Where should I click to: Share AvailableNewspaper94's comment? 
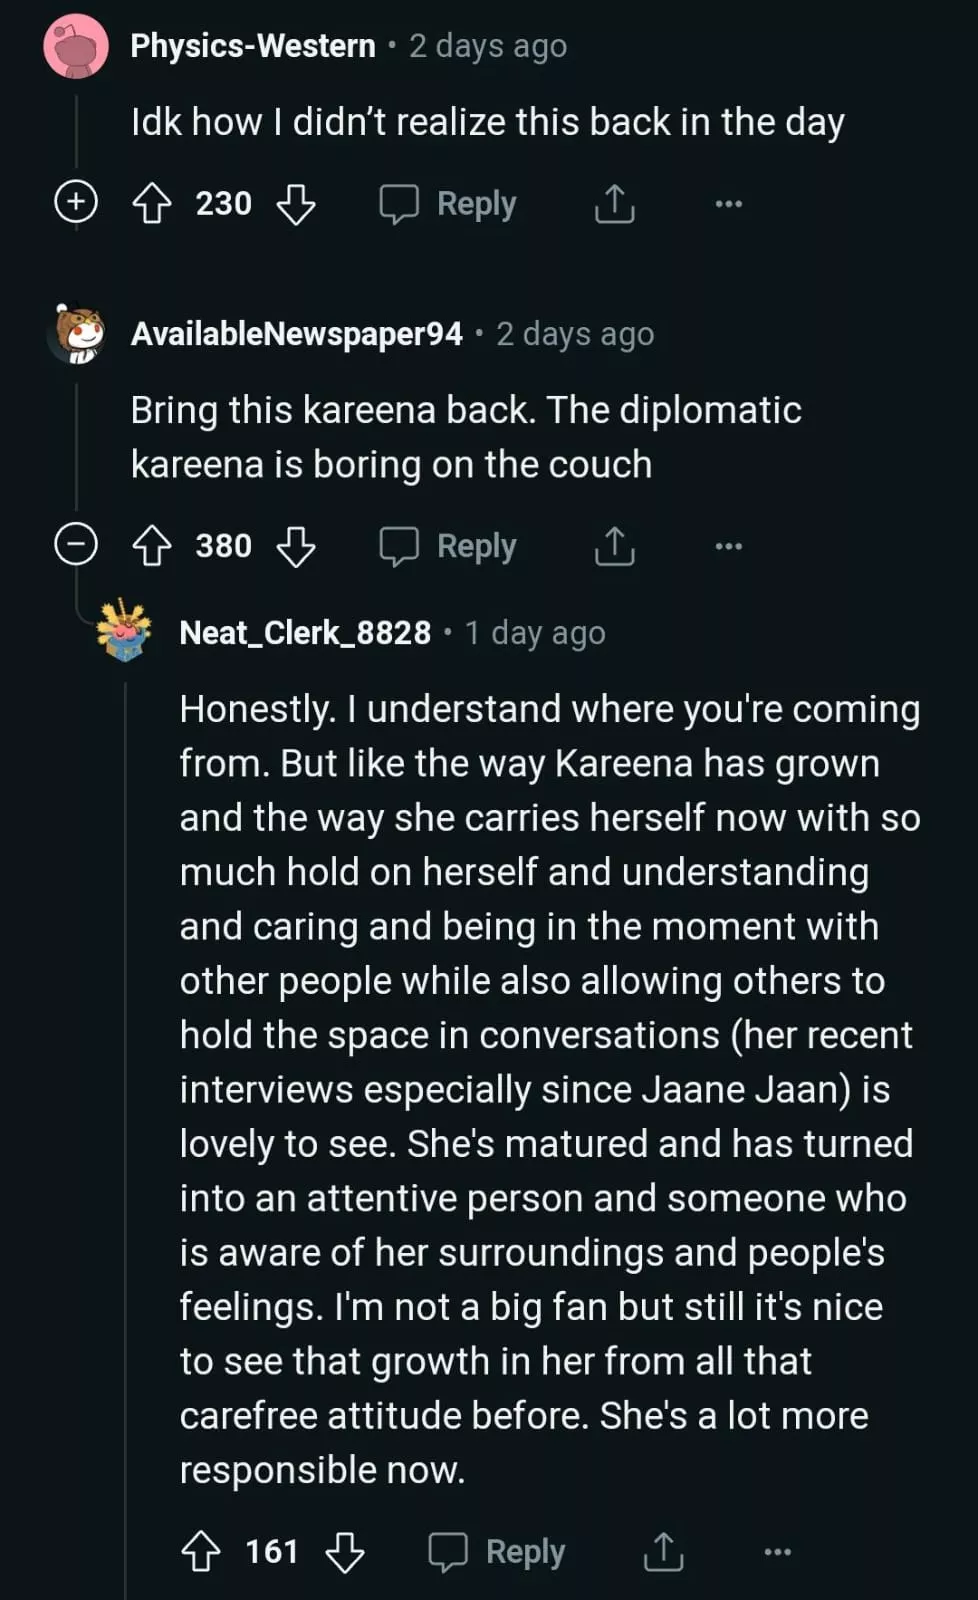pos(614,546)
